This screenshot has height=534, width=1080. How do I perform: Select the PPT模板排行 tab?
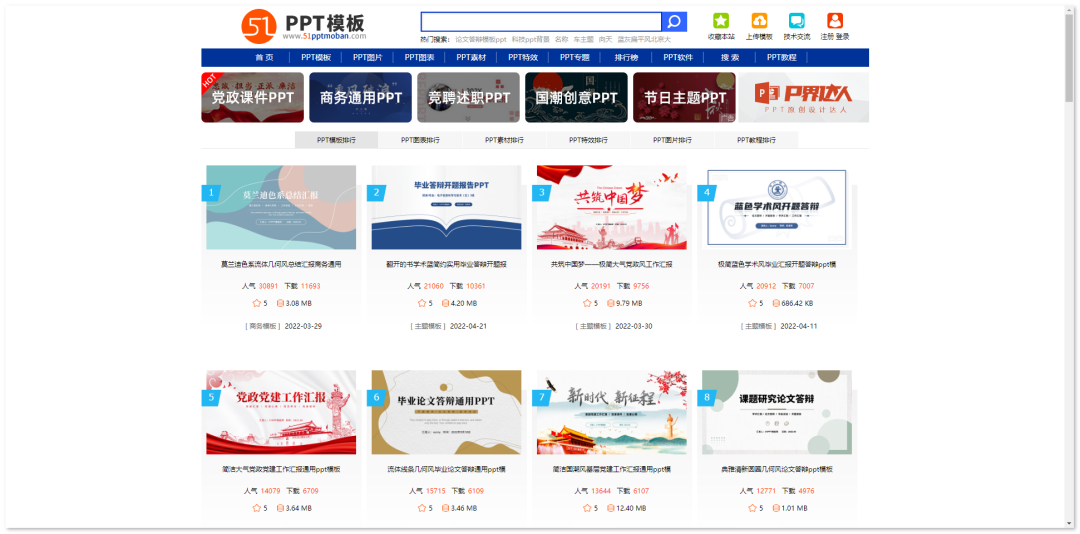pos(337,140)
